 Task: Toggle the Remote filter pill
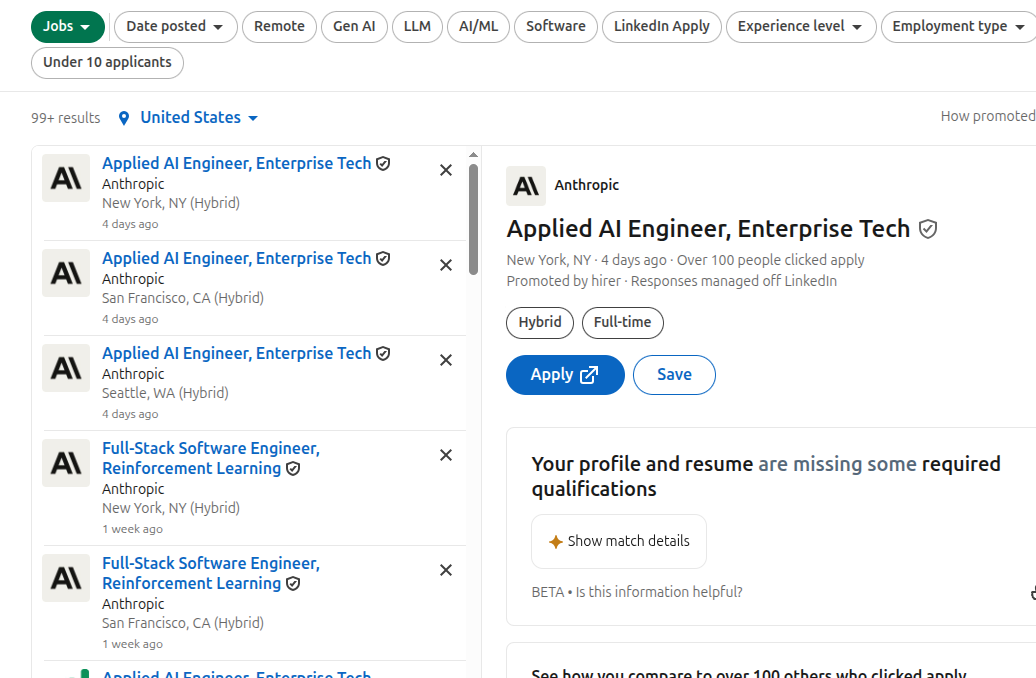(x=279, y=26)
